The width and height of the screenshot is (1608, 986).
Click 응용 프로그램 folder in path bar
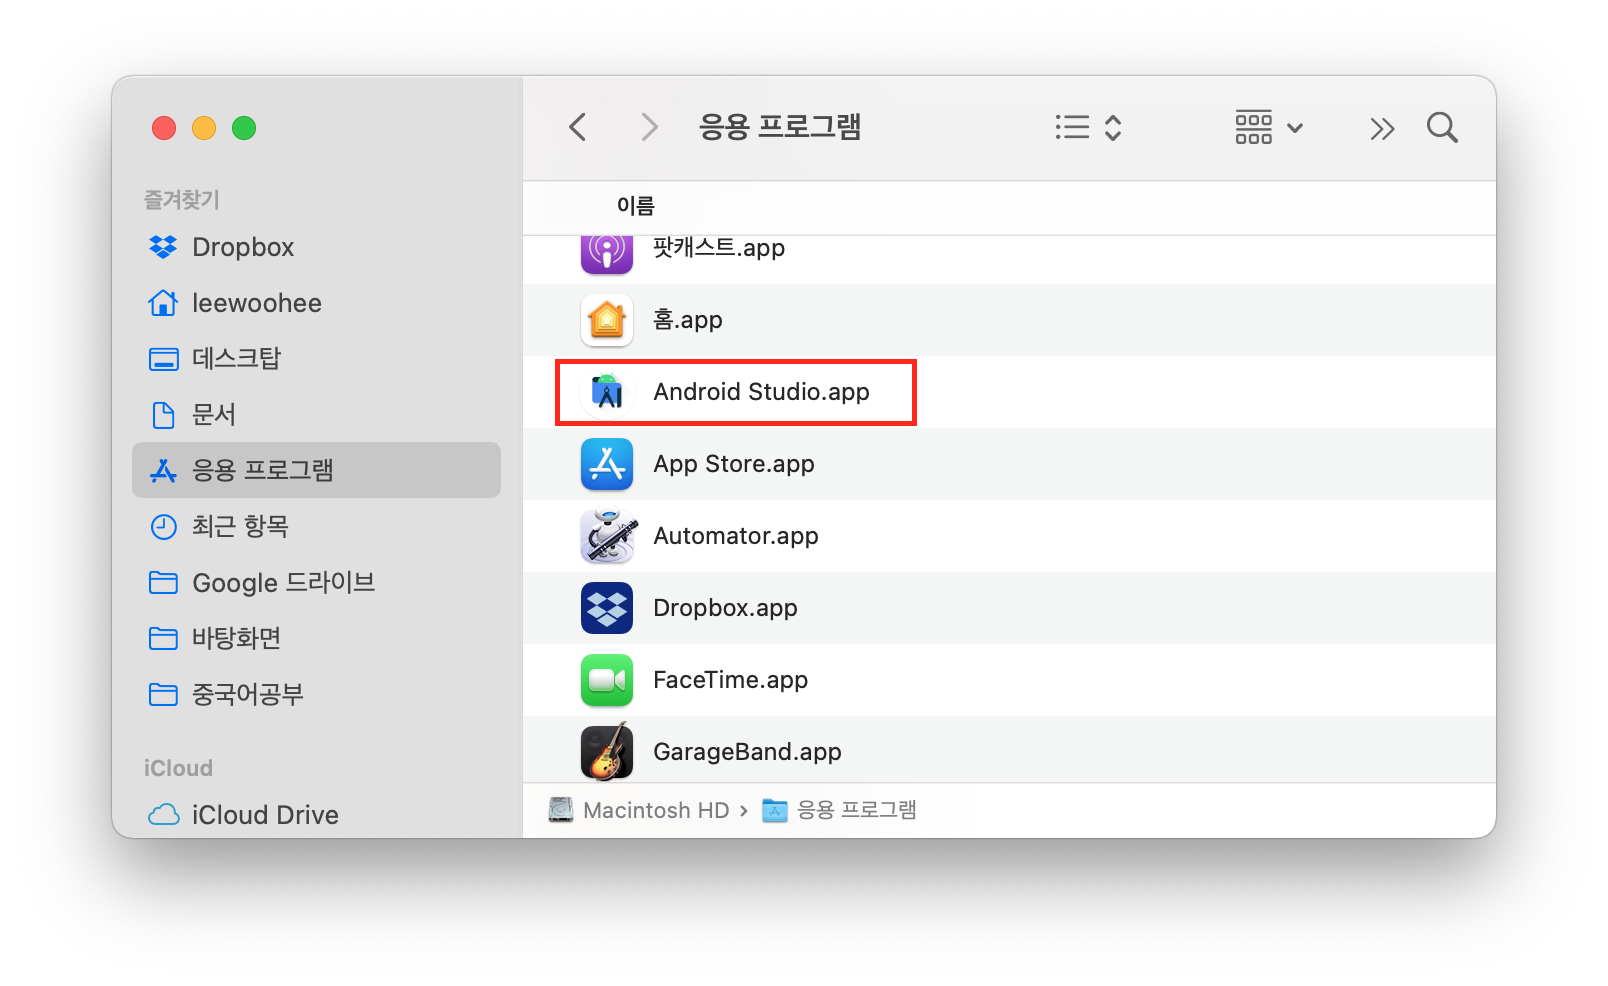click(839, 810)
